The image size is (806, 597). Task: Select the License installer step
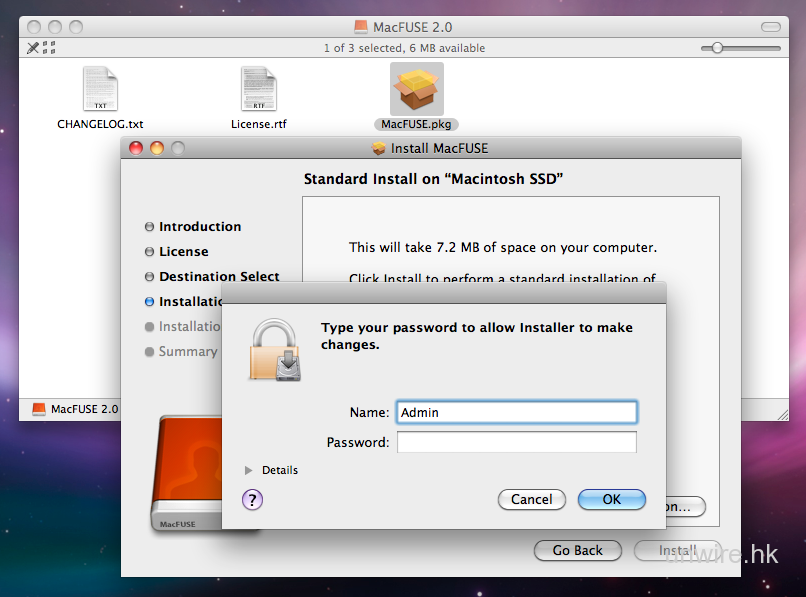tap(183, 252)
